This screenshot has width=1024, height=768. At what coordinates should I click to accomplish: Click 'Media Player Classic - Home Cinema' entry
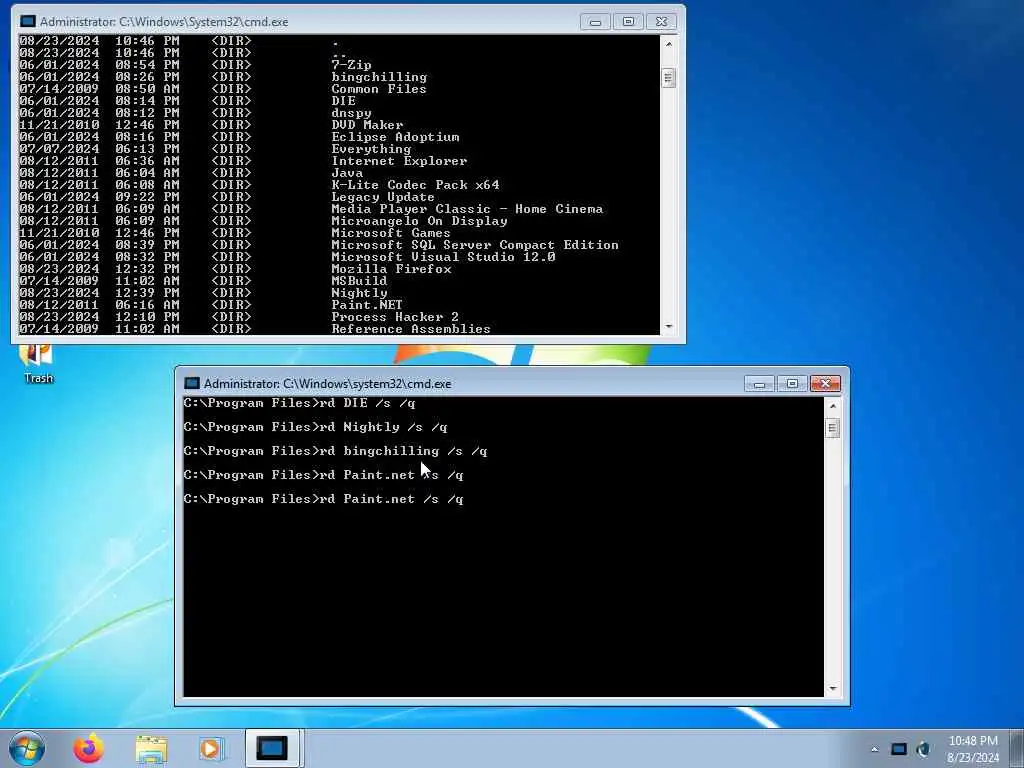467,209
